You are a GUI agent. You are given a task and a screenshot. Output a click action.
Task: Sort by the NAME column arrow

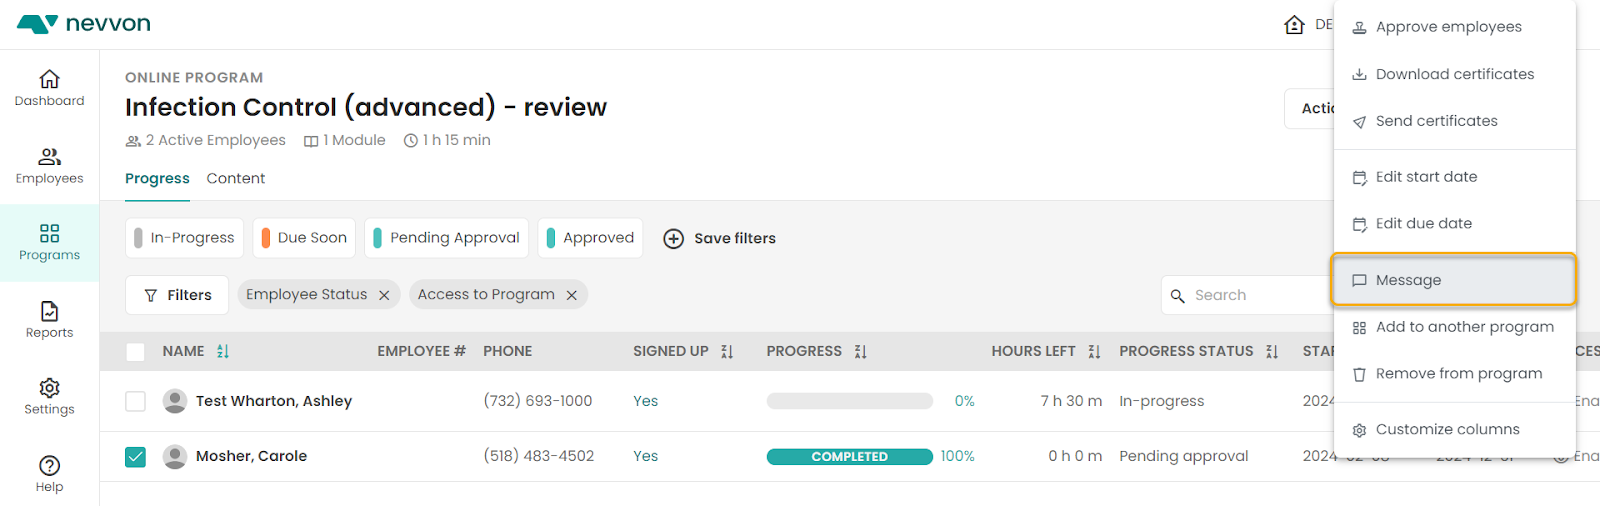tap(223, 352)
